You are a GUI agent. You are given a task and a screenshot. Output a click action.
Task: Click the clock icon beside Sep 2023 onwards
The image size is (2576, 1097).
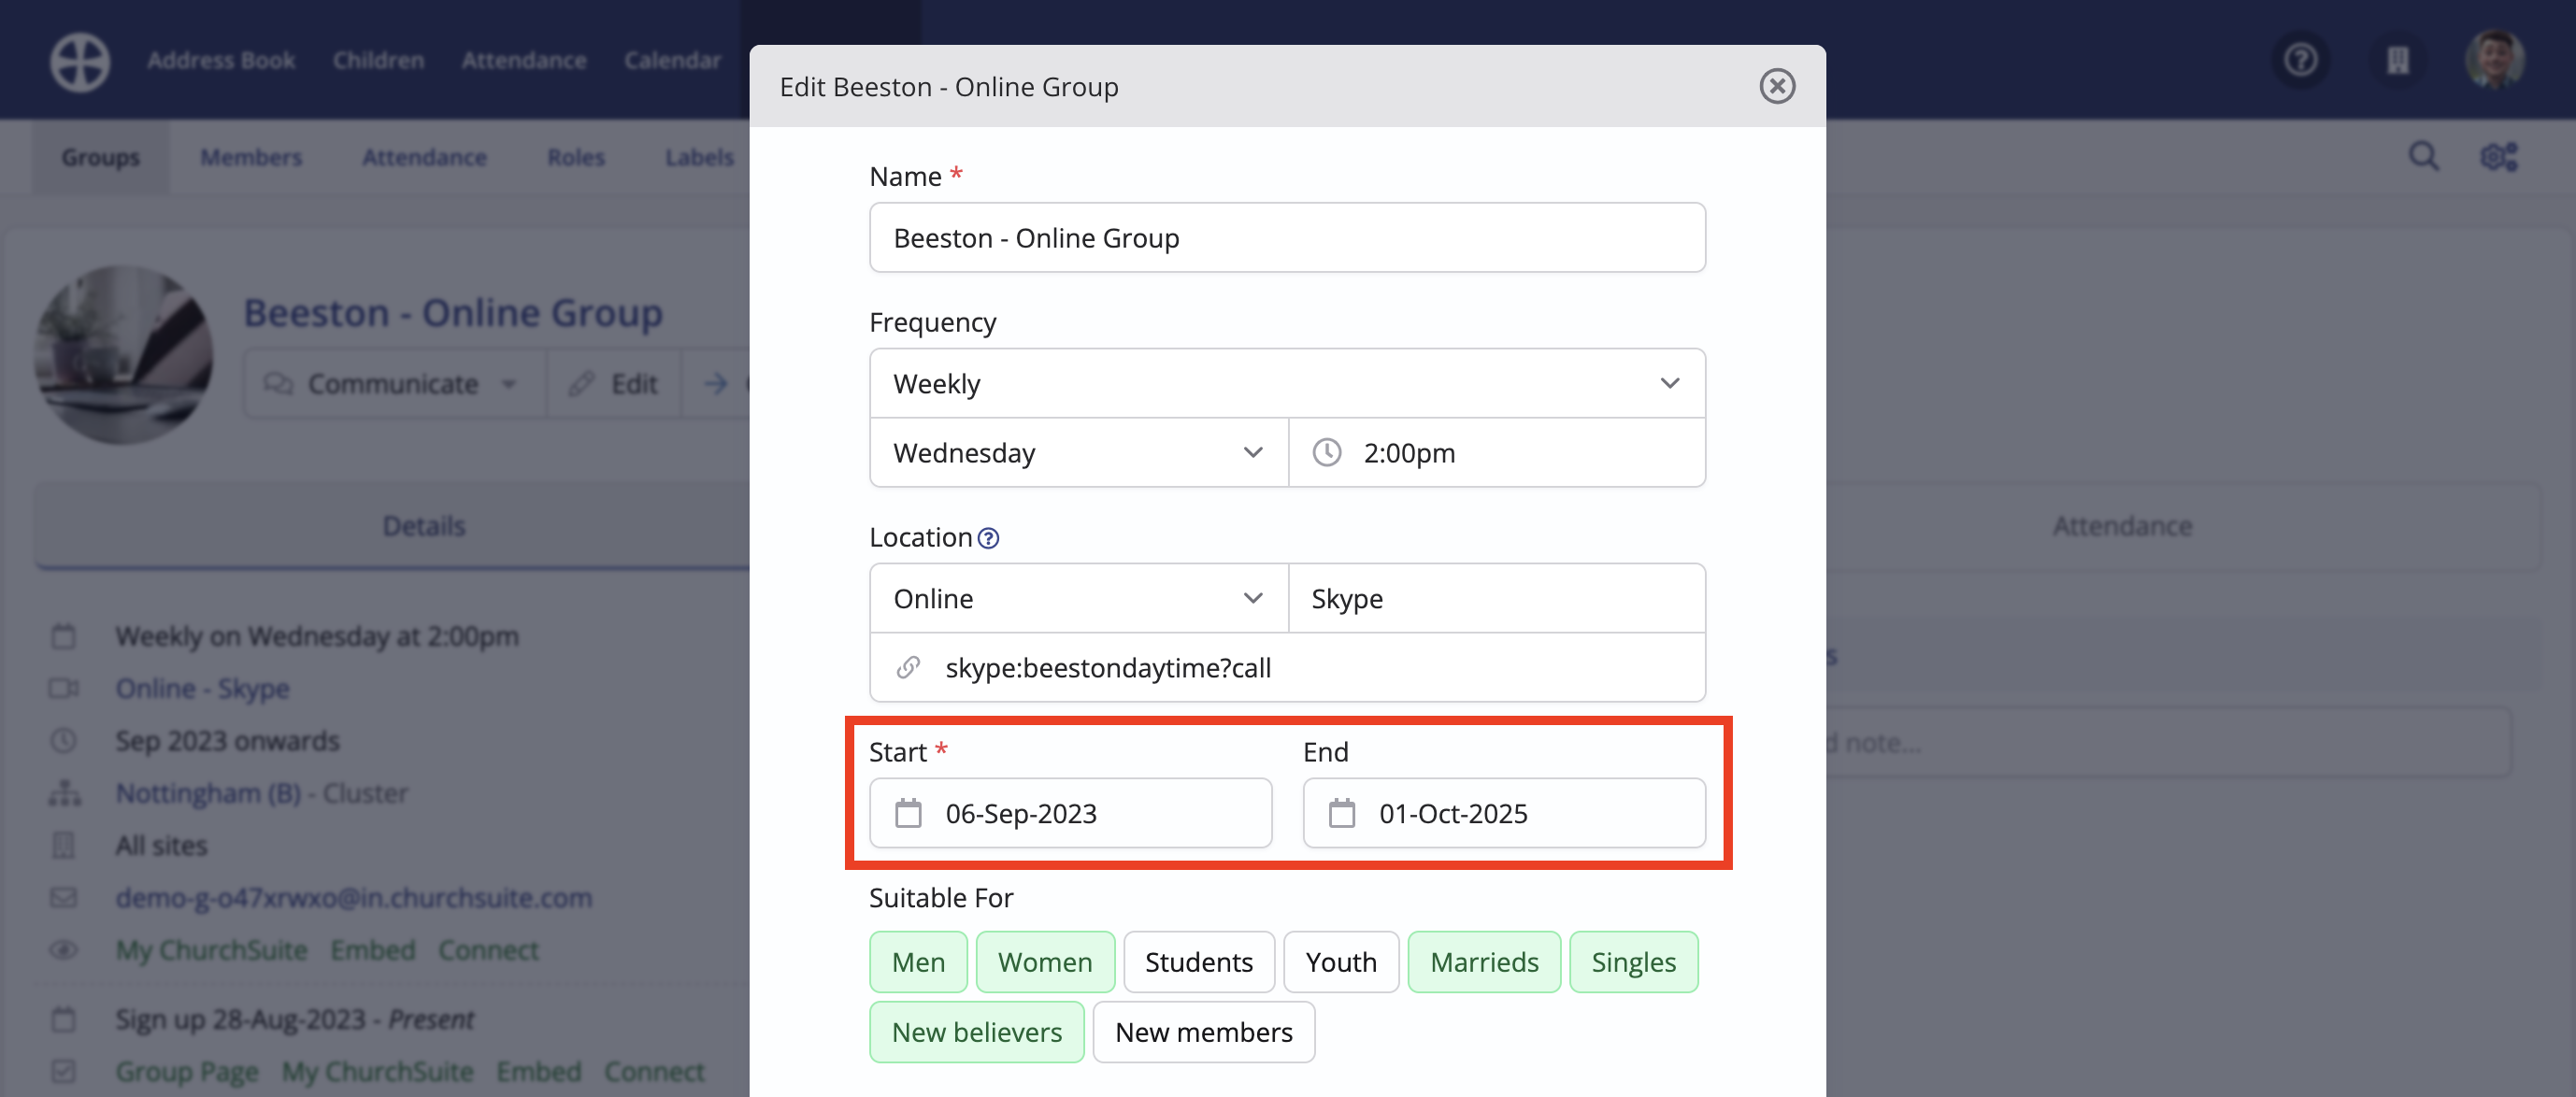coord(63,740)
